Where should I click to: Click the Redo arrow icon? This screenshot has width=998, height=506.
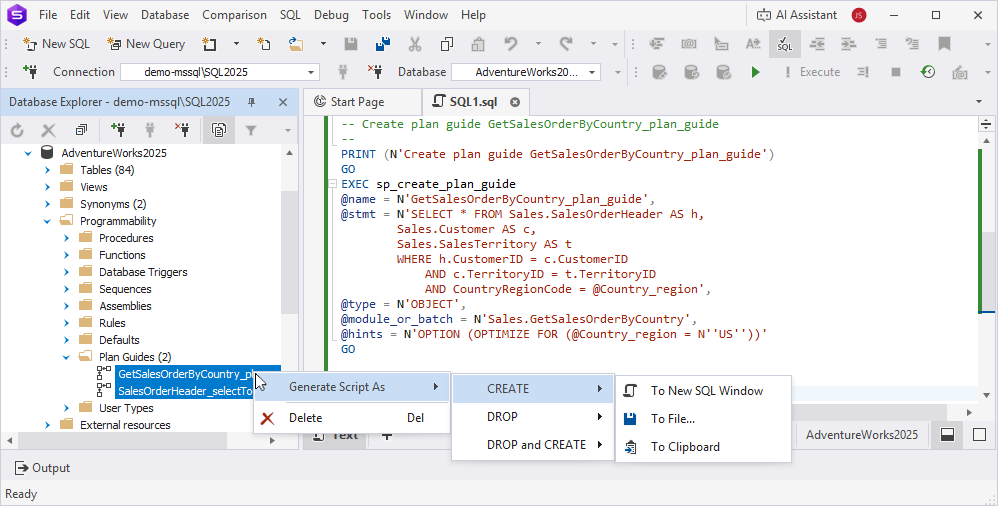point(566,44)
